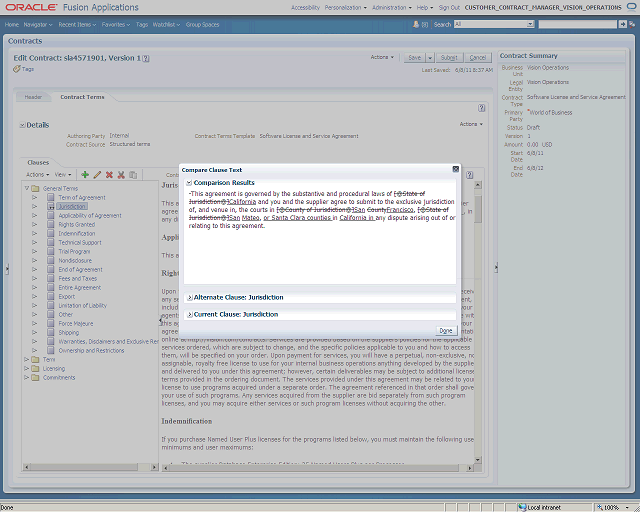Open the Save button dropdown arrow

(x=430, y=58)
